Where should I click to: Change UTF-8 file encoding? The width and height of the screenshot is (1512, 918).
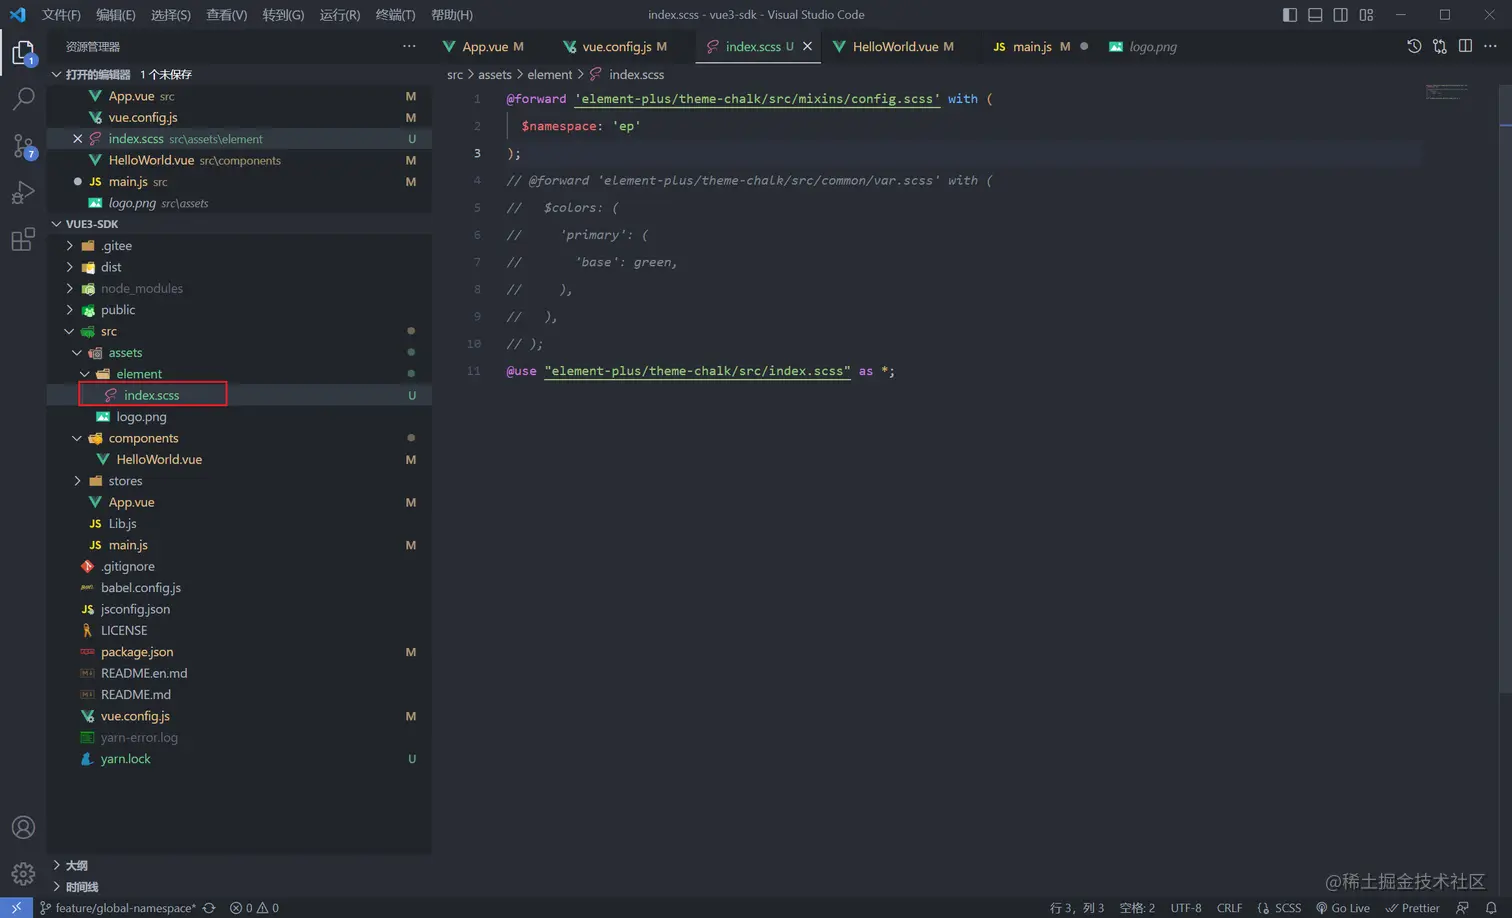point(1186,908)
